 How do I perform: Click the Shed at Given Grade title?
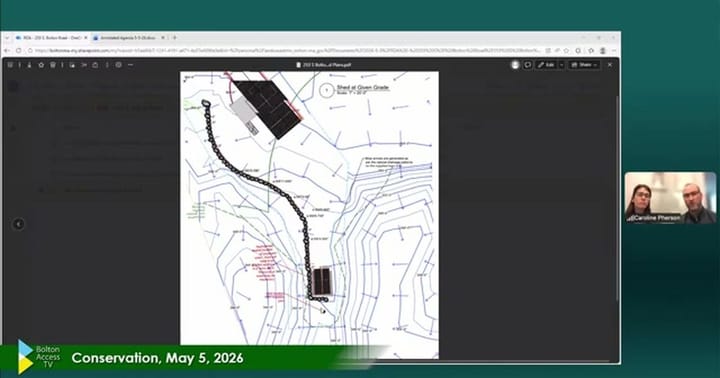[x=363, y=87]
